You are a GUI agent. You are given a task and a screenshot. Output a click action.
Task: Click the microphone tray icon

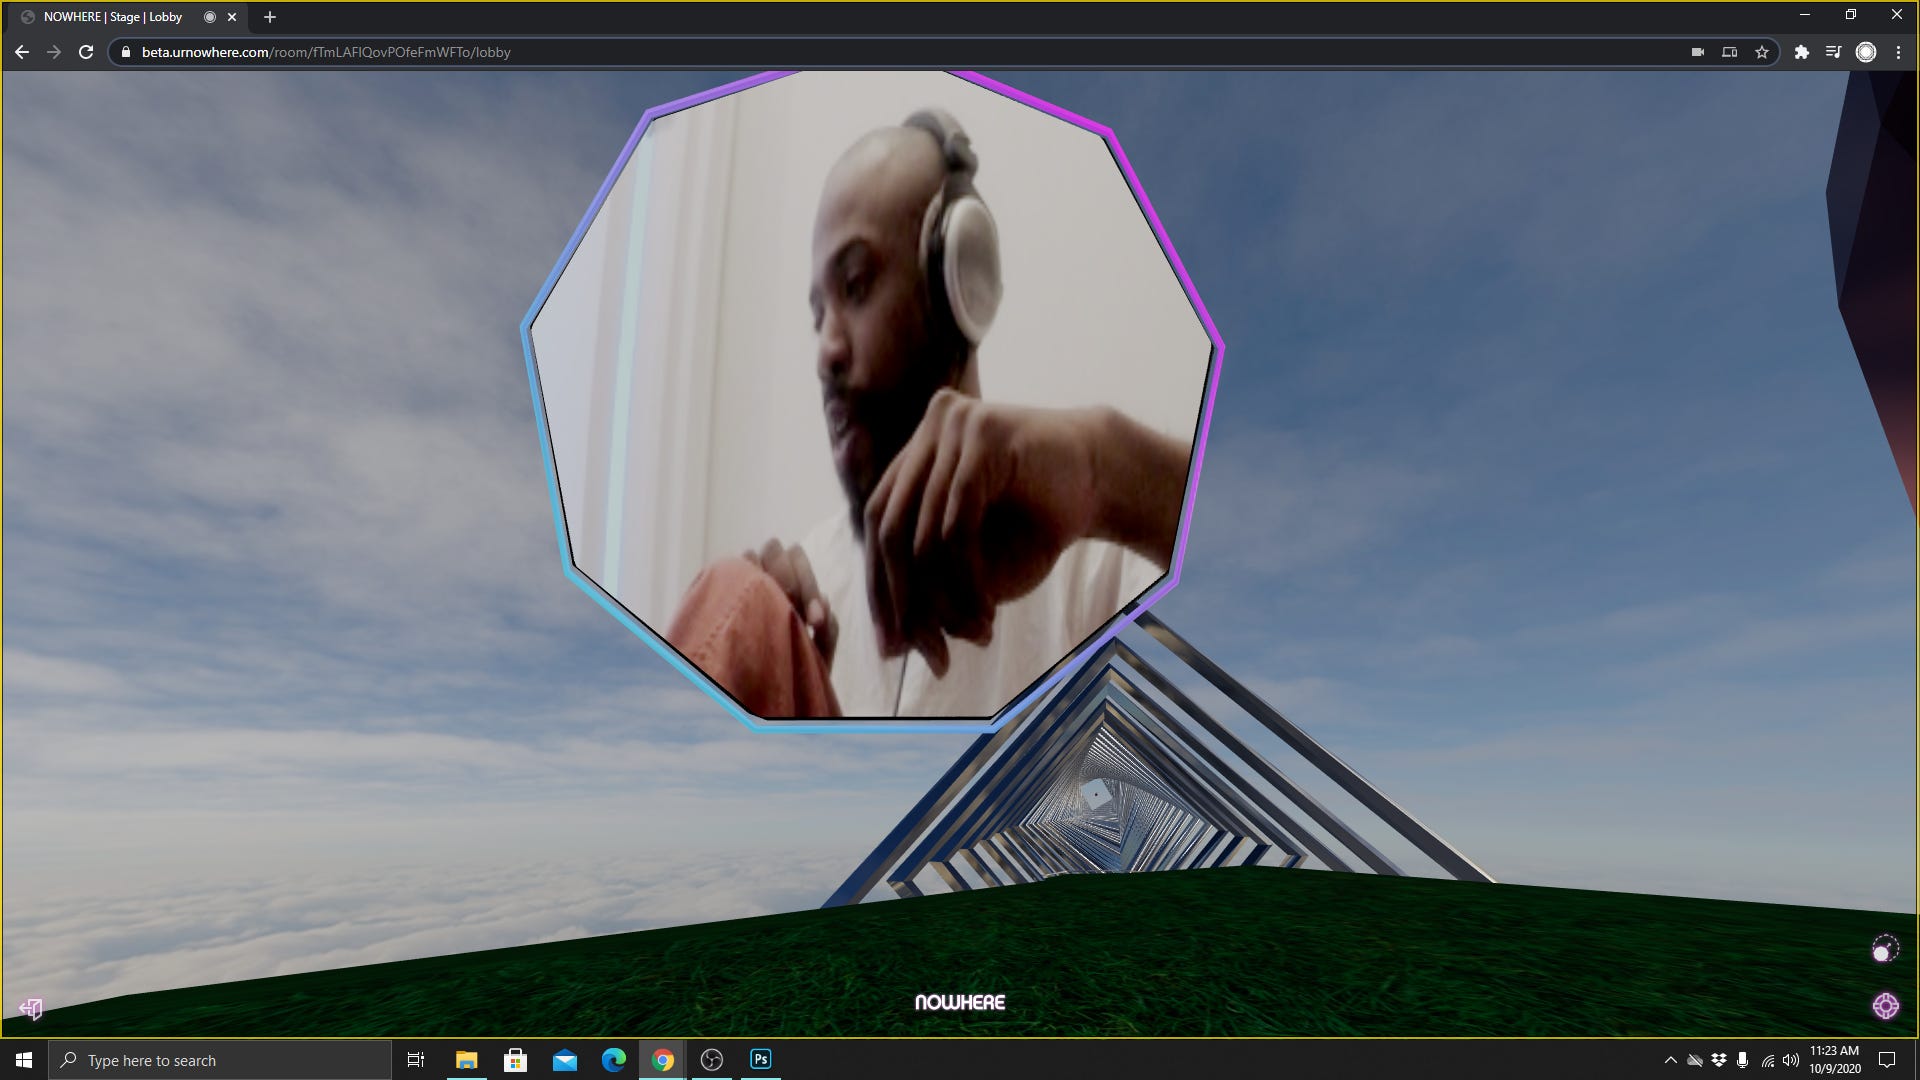(1743, 1060)
